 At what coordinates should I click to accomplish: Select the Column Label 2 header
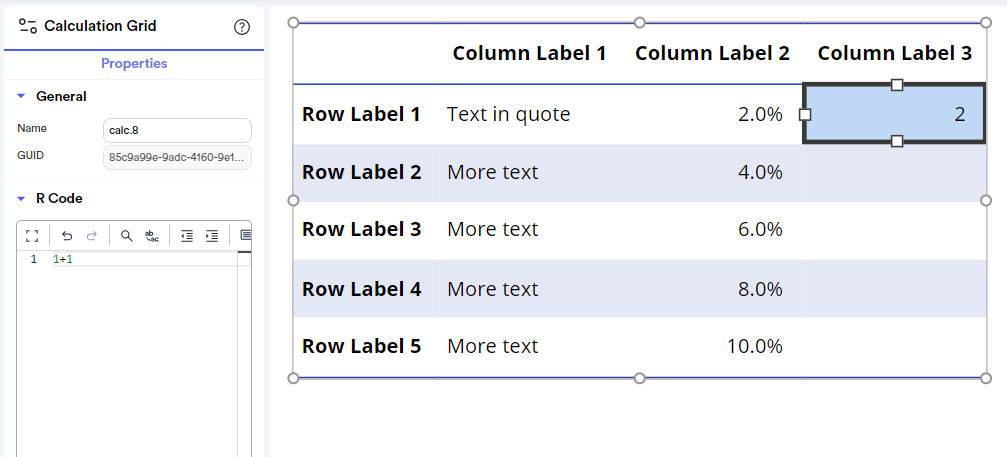pos(712,53)
